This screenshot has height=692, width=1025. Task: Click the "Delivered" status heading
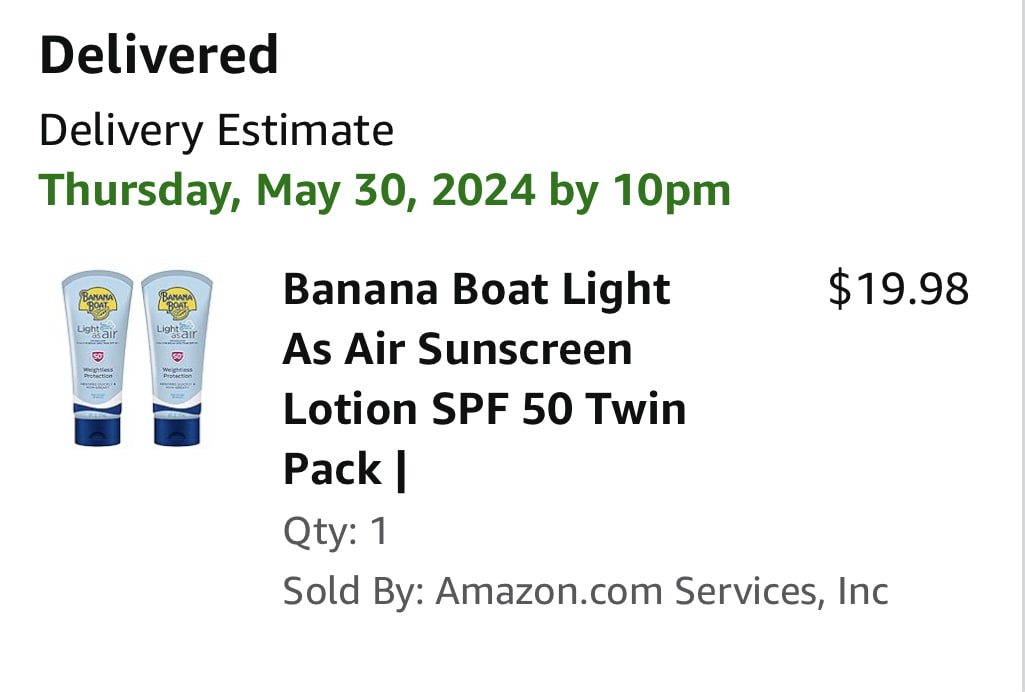pos(158,55)
